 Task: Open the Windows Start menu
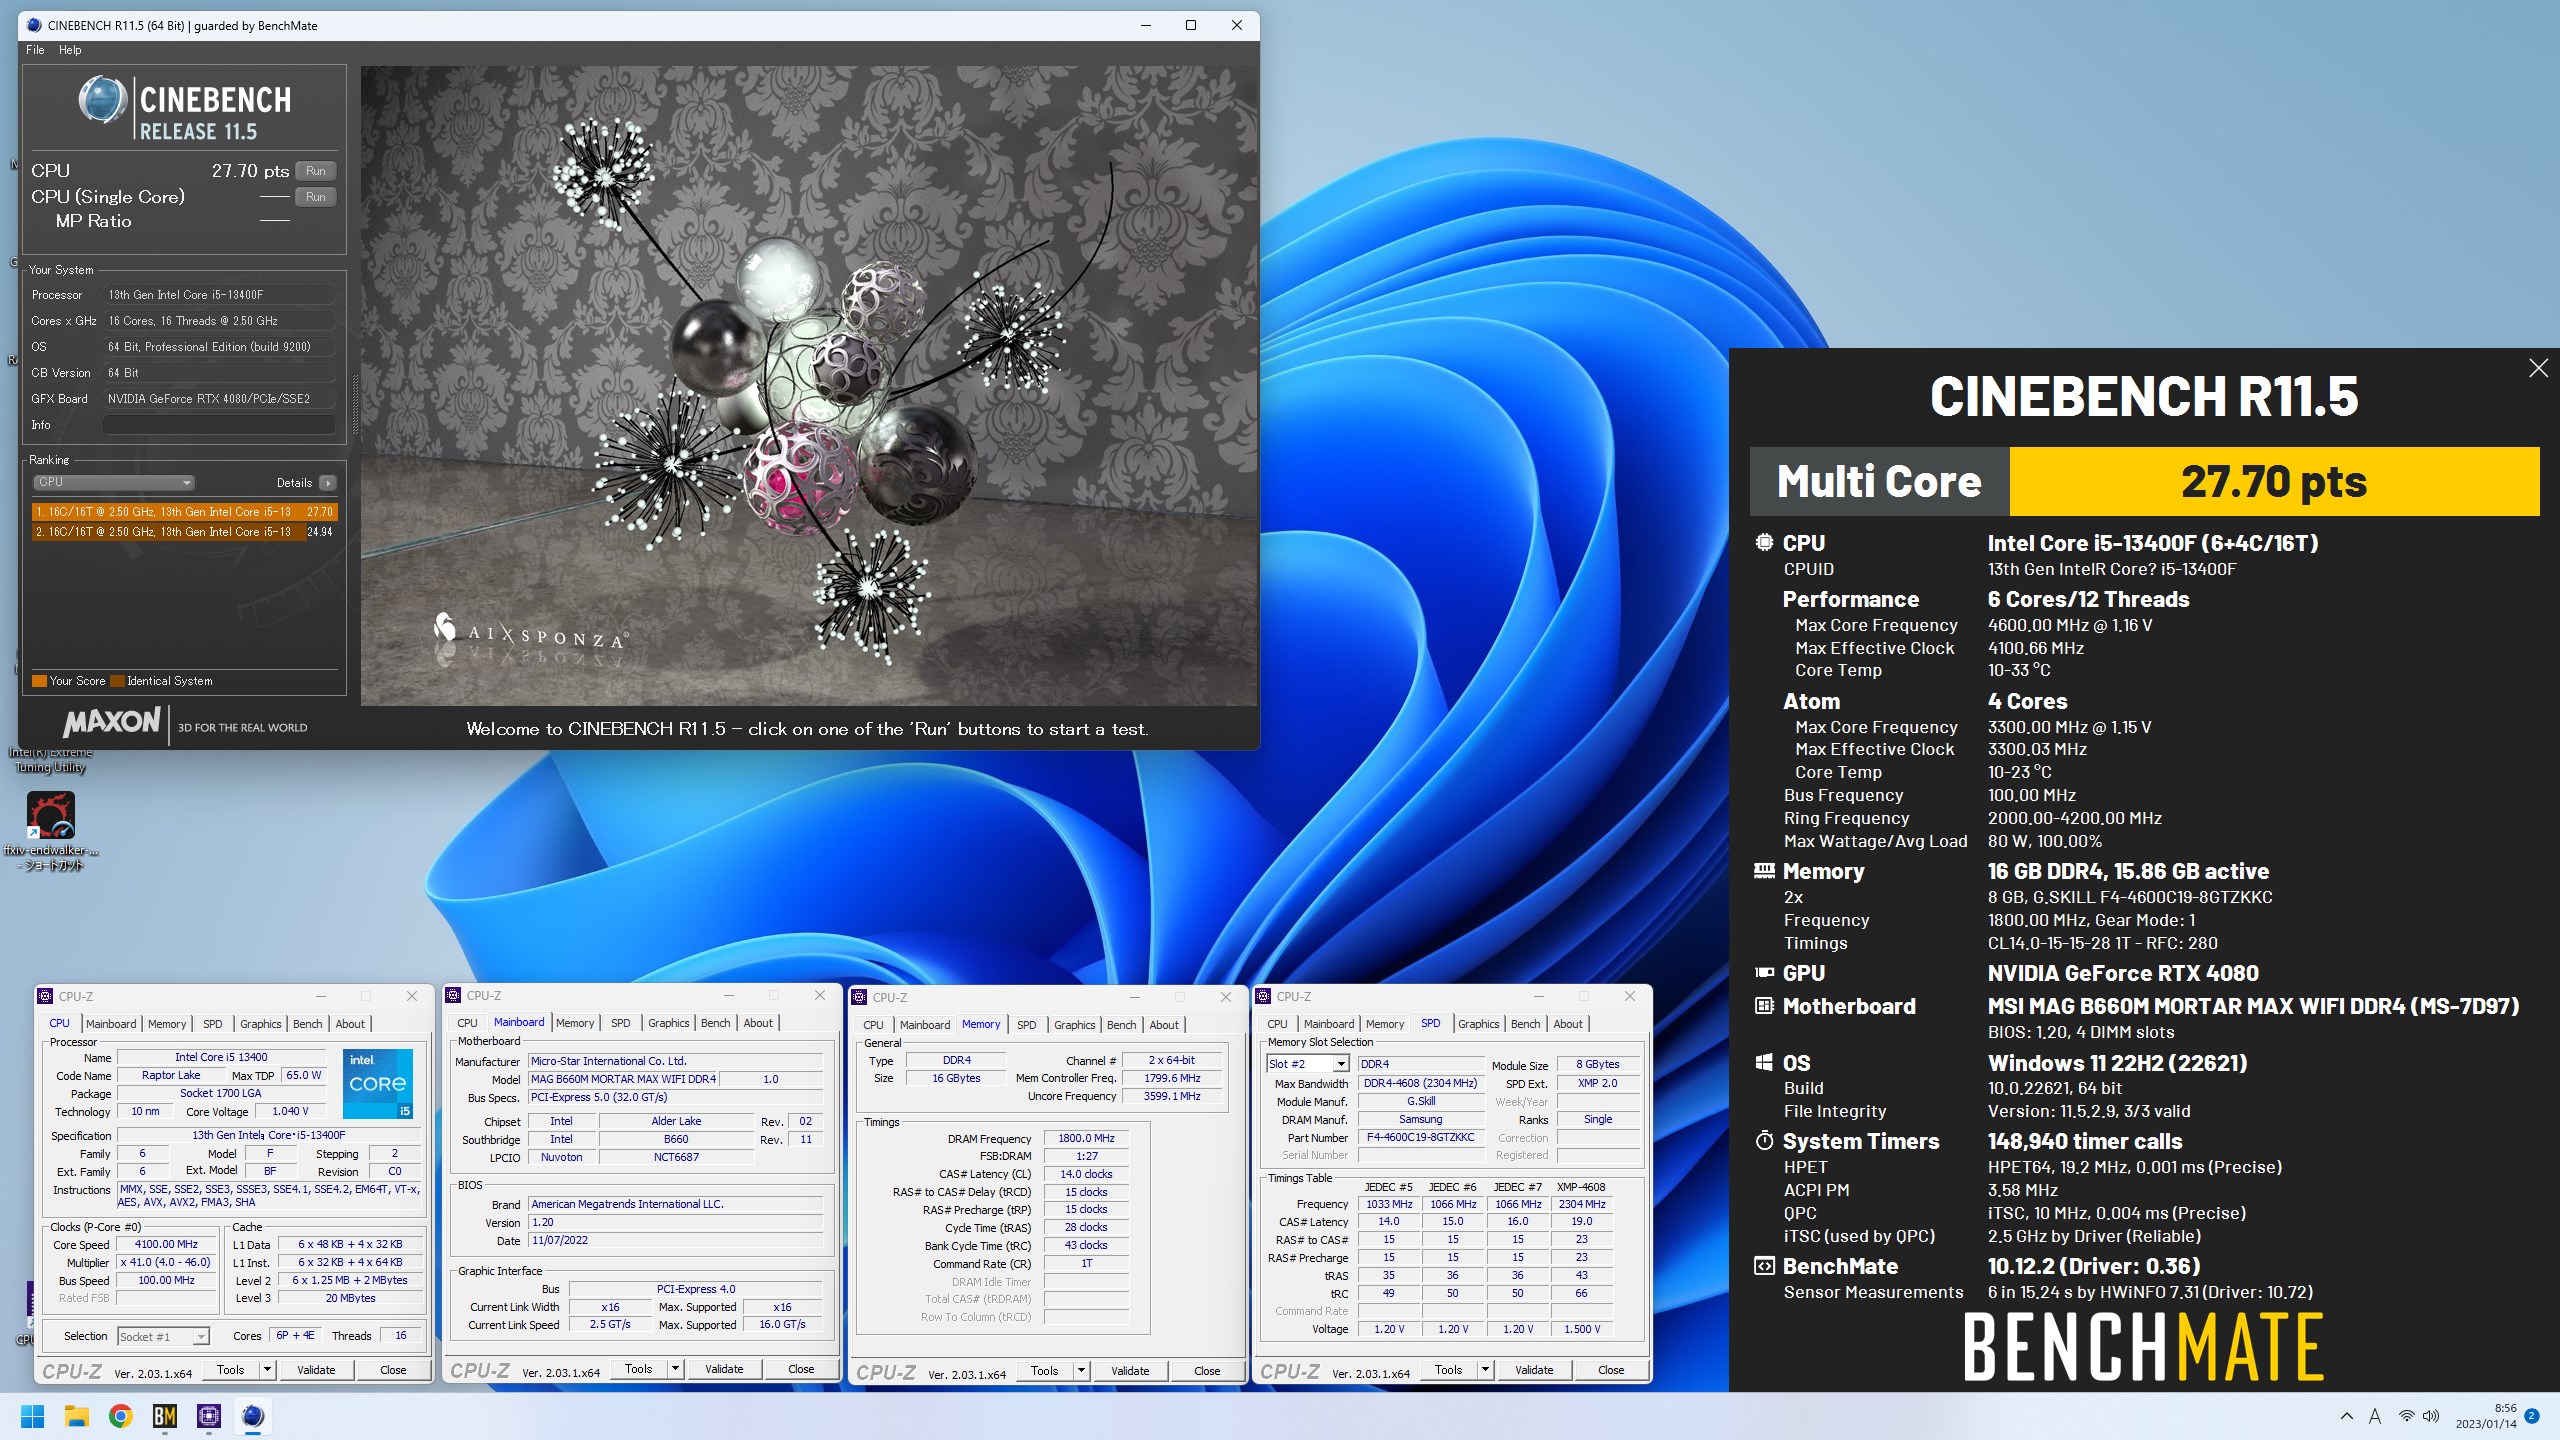(33, 1416)
